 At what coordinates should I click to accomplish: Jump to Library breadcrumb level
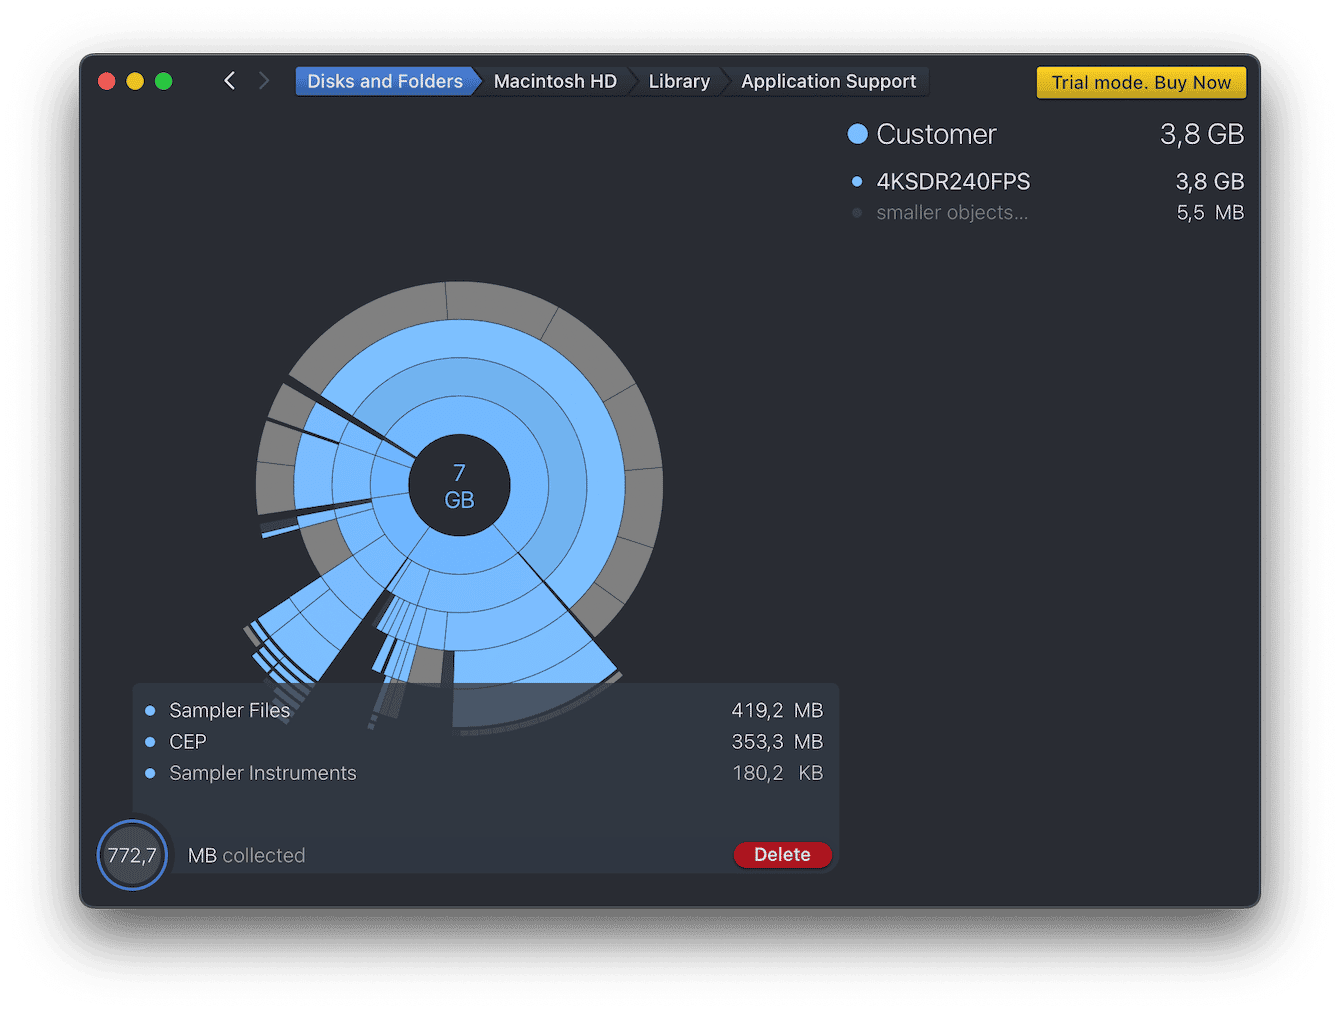point(679,81)
